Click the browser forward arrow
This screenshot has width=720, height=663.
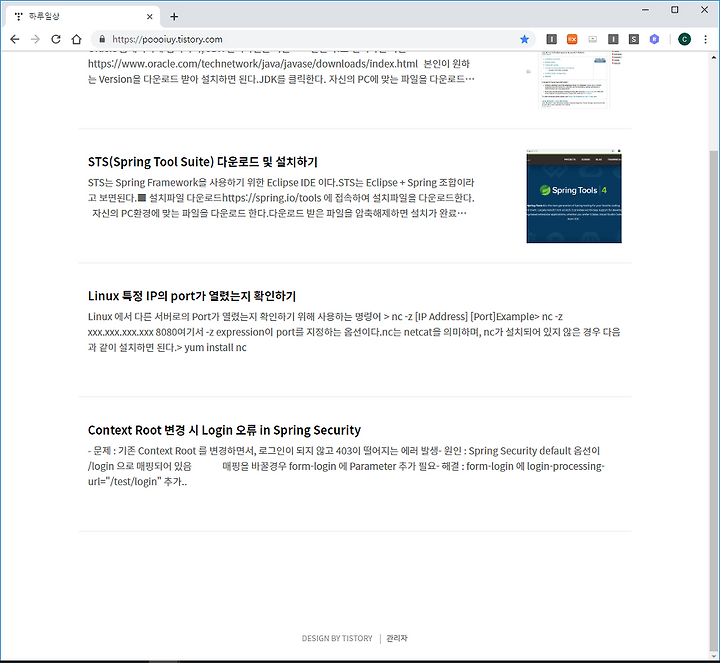click(35, 39)
